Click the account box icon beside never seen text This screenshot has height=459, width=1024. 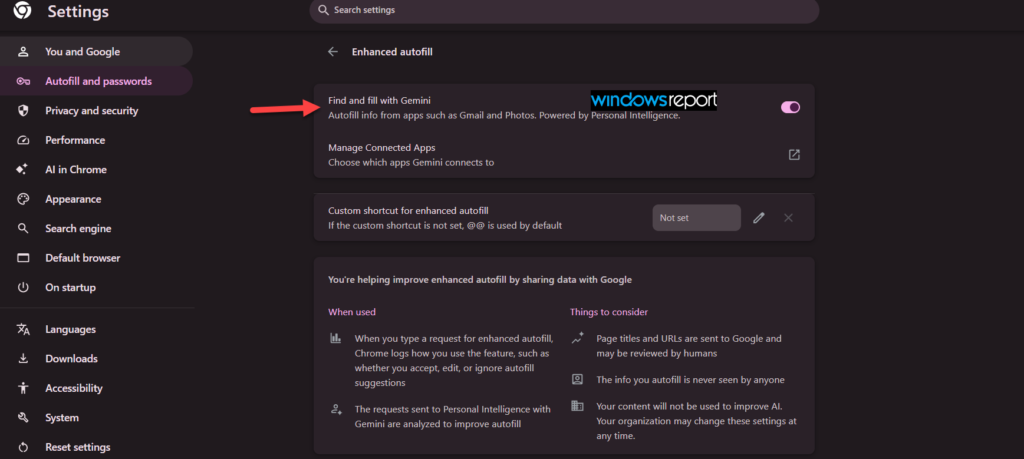pyautogui.click(x=577, y=379)
